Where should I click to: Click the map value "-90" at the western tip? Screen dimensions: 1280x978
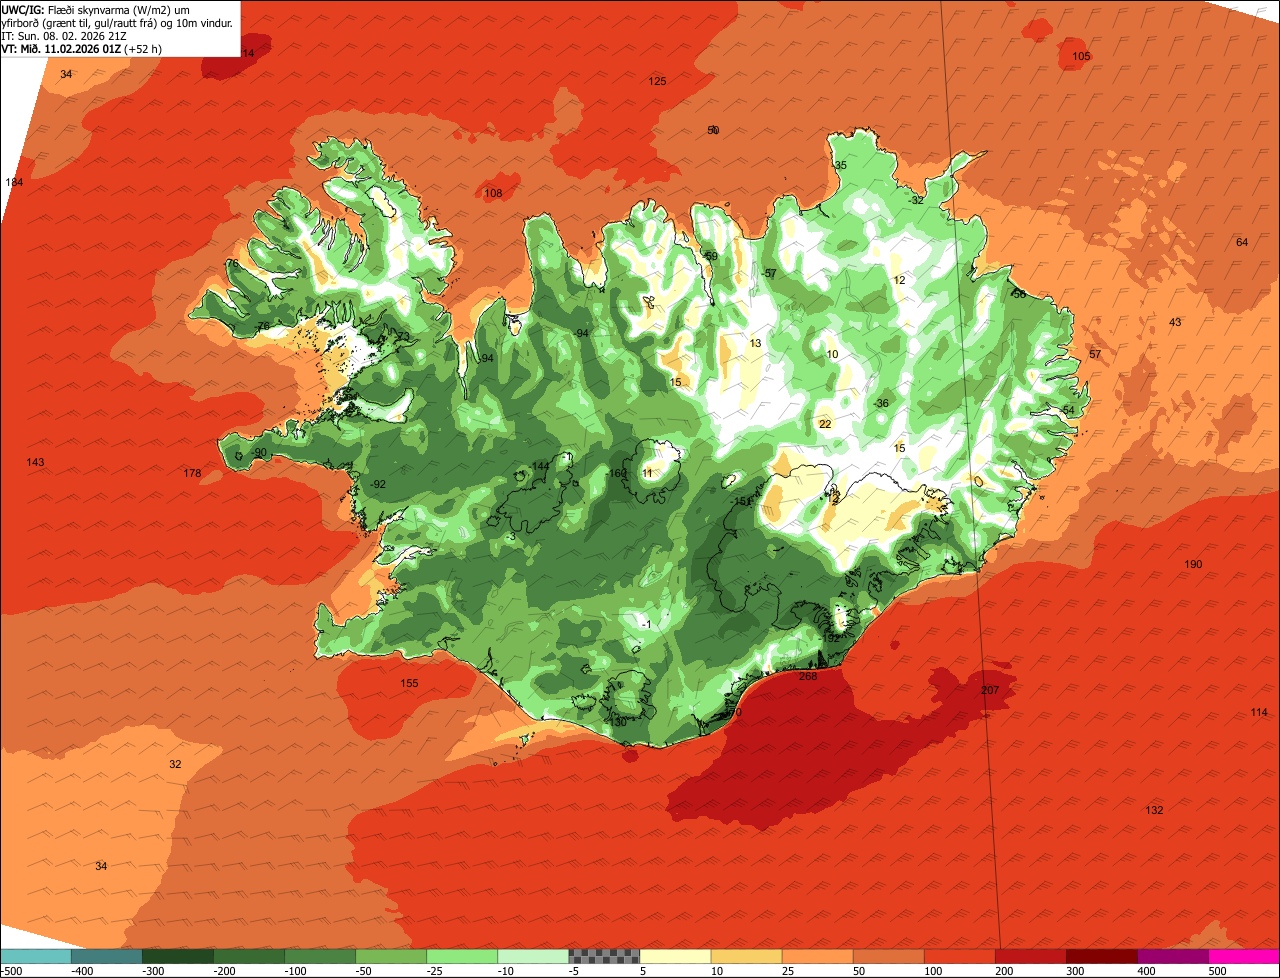click(x=258, y=453)
